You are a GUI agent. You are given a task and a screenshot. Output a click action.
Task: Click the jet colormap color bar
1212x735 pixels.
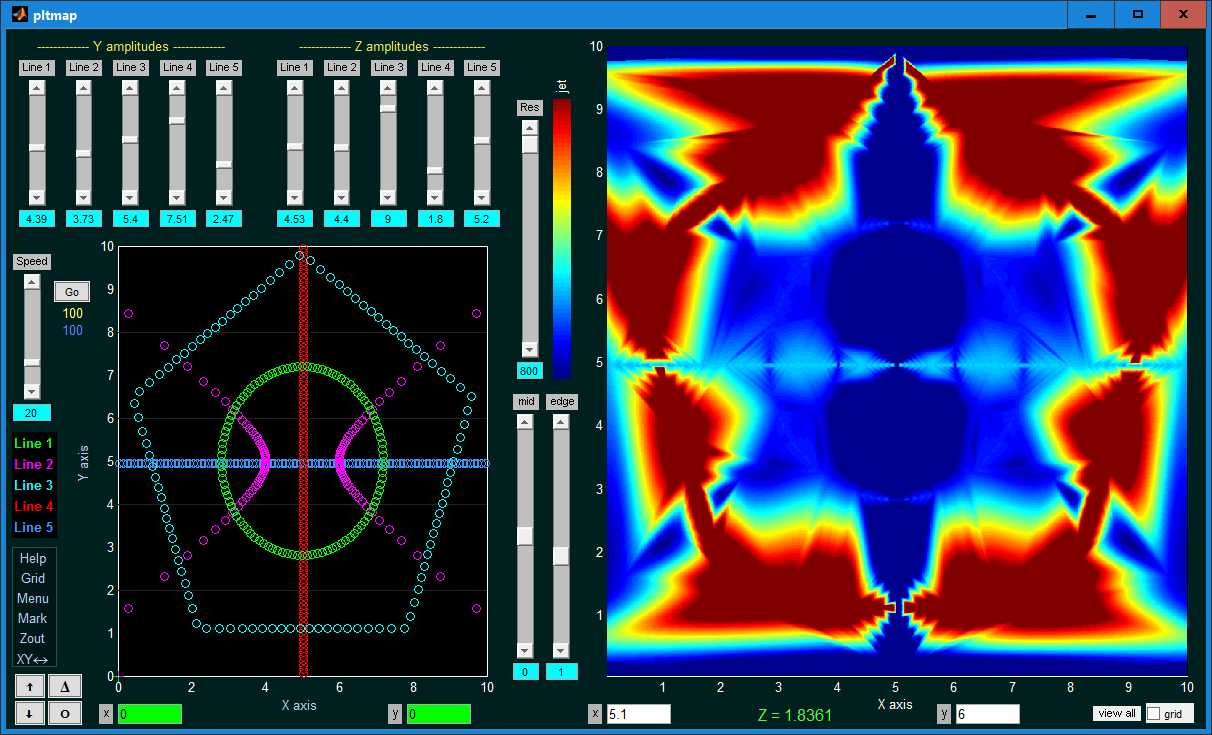click(563, 239)
